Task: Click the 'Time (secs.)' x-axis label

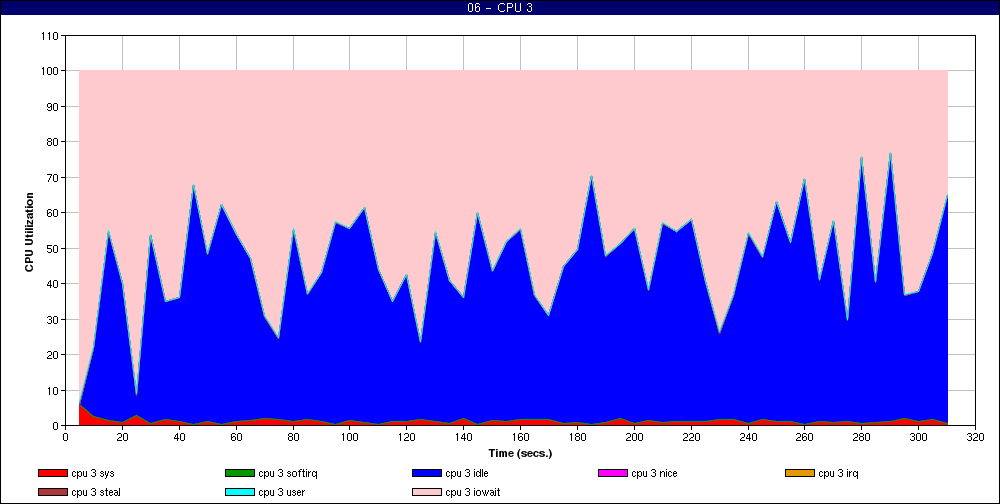Action: point(520,454)
